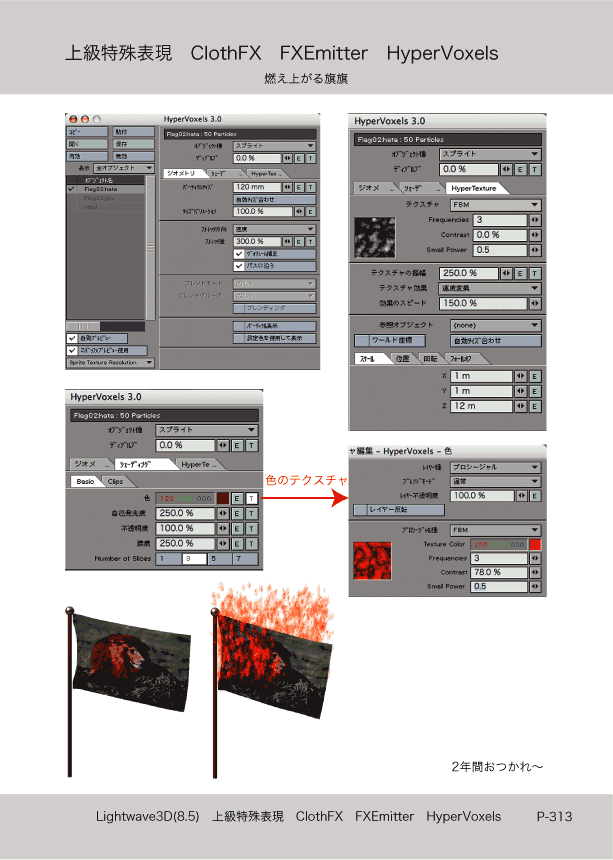Click the T button beside ストレッチ量 300.0 %
Screen dimensions: 613x860
tap(310, 241)
